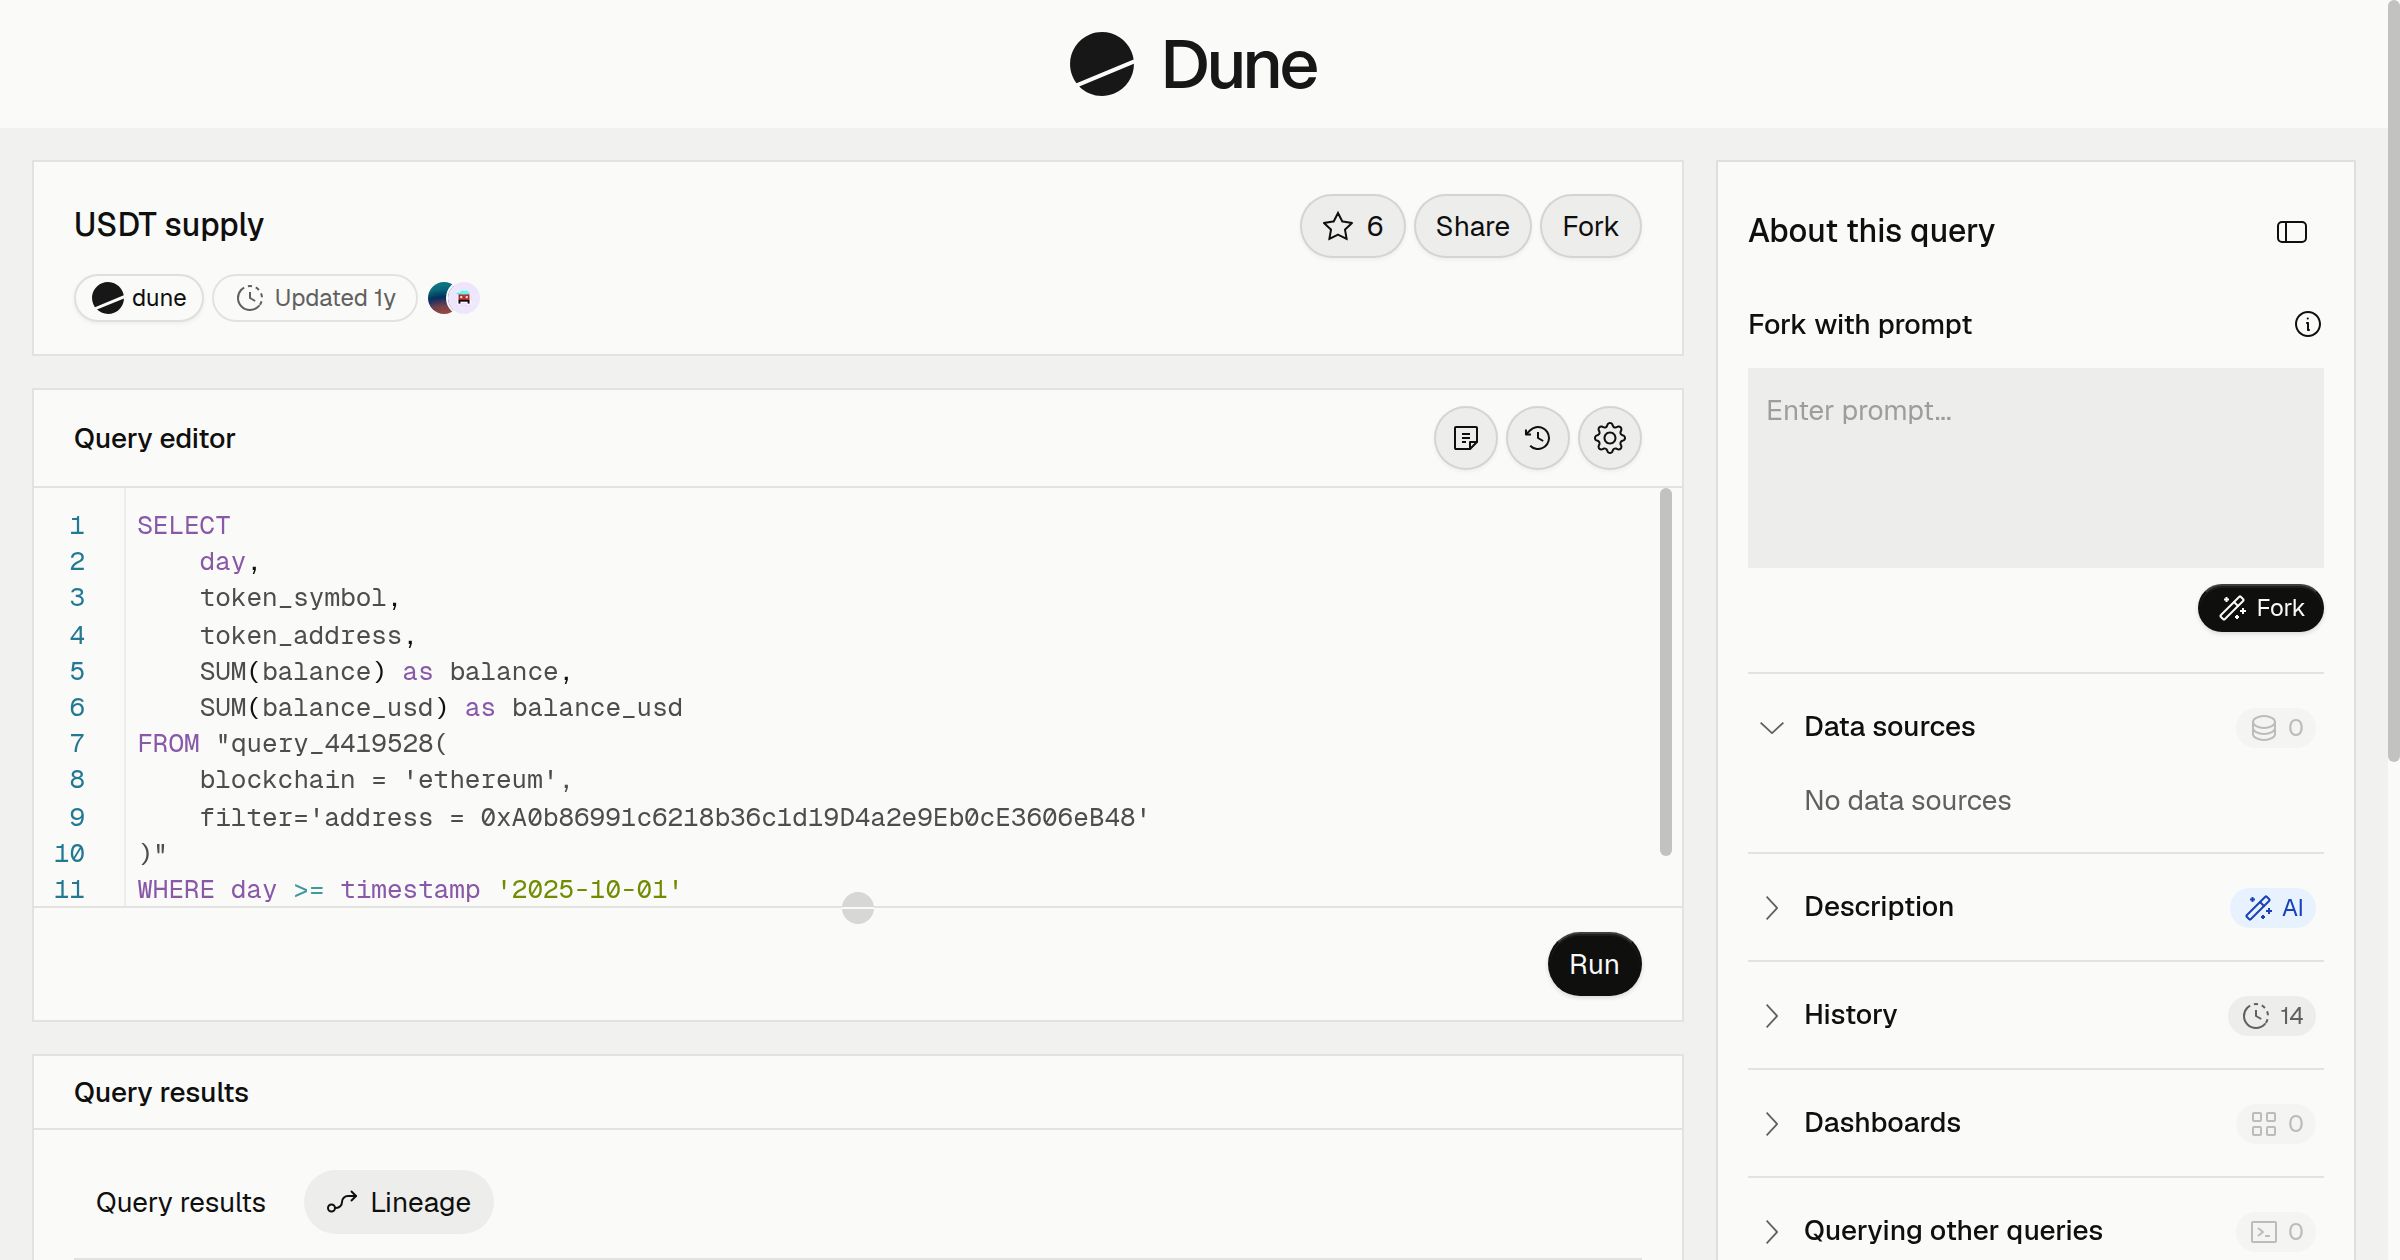Expand the Description section
This screenshot has height=1260, width=2400.
tap(1771, 907)
